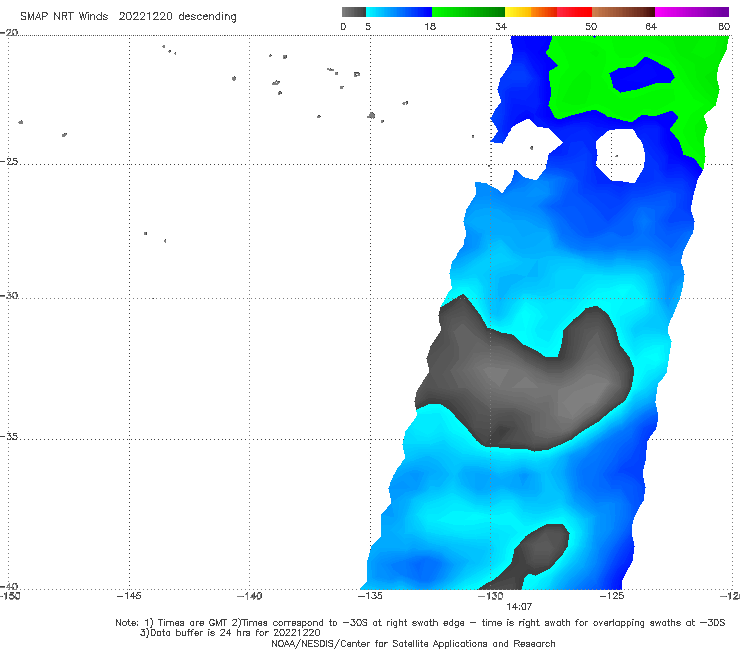Click the longitude label '-145'
The height and width of the screenshot is (650, 740).
coord(129,596)
